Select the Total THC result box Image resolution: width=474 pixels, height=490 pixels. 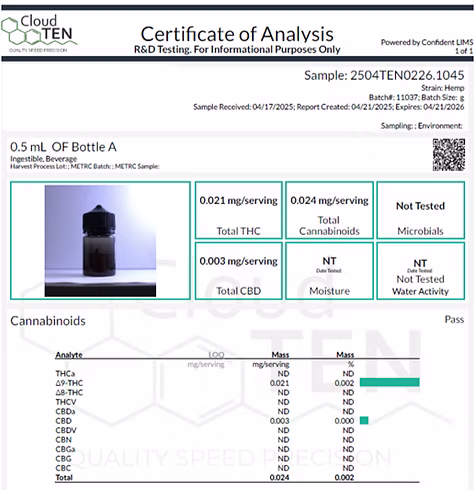pyautogui.click(x=239, y=210)
